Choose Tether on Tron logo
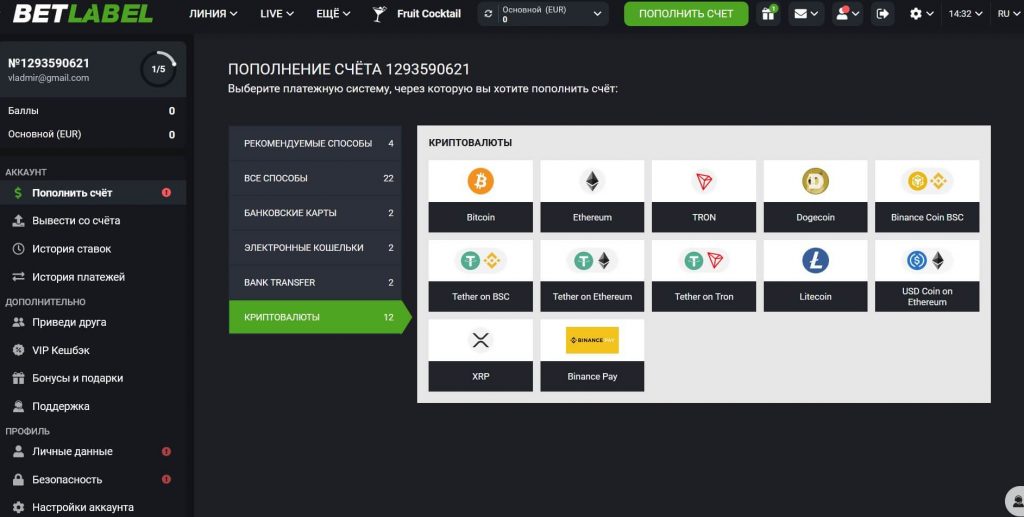The height and width of the screenshot is (517, 1024). [x=704, y=261]
